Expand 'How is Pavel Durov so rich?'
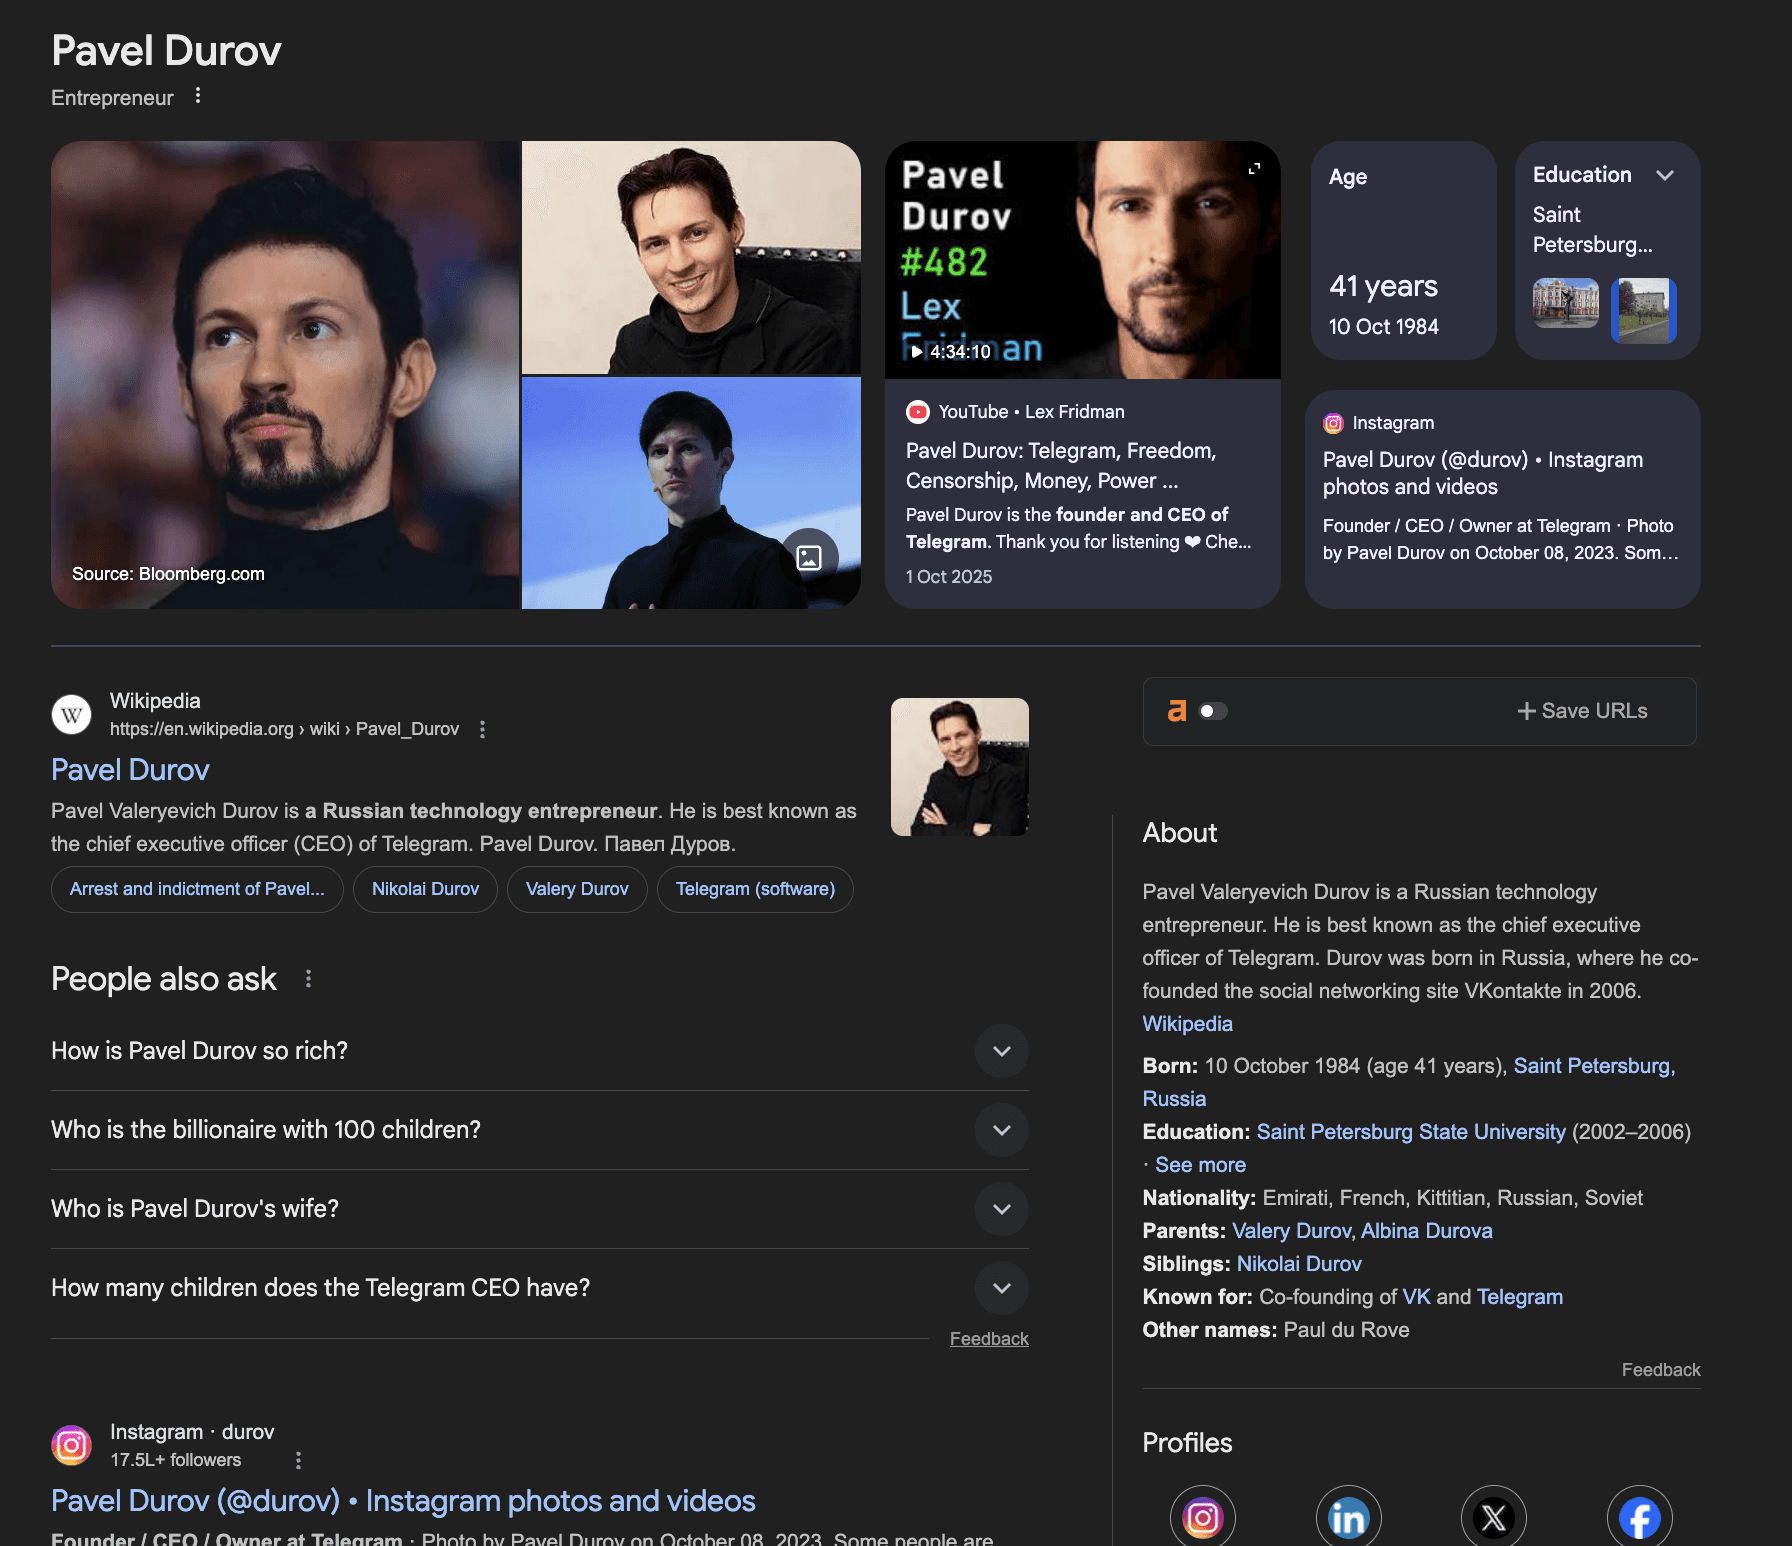This screenshot has height=1546, width=1792. [x=1002, y=1051]
